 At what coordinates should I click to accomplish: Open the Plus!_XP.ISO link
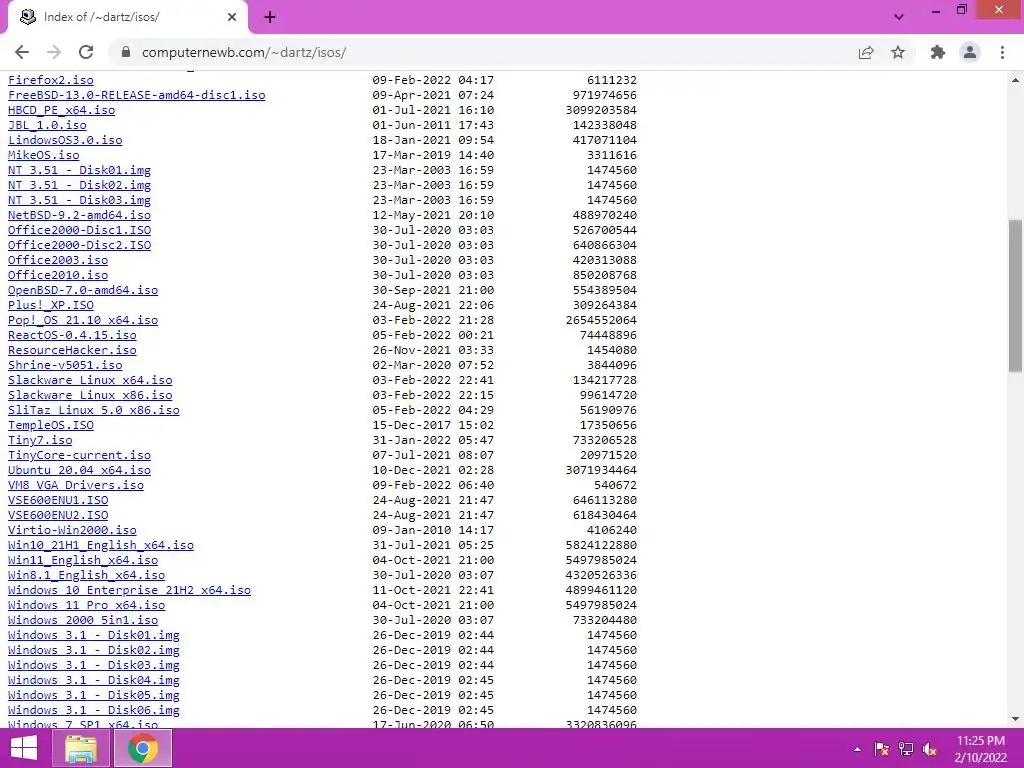click(x=51, y=305)
